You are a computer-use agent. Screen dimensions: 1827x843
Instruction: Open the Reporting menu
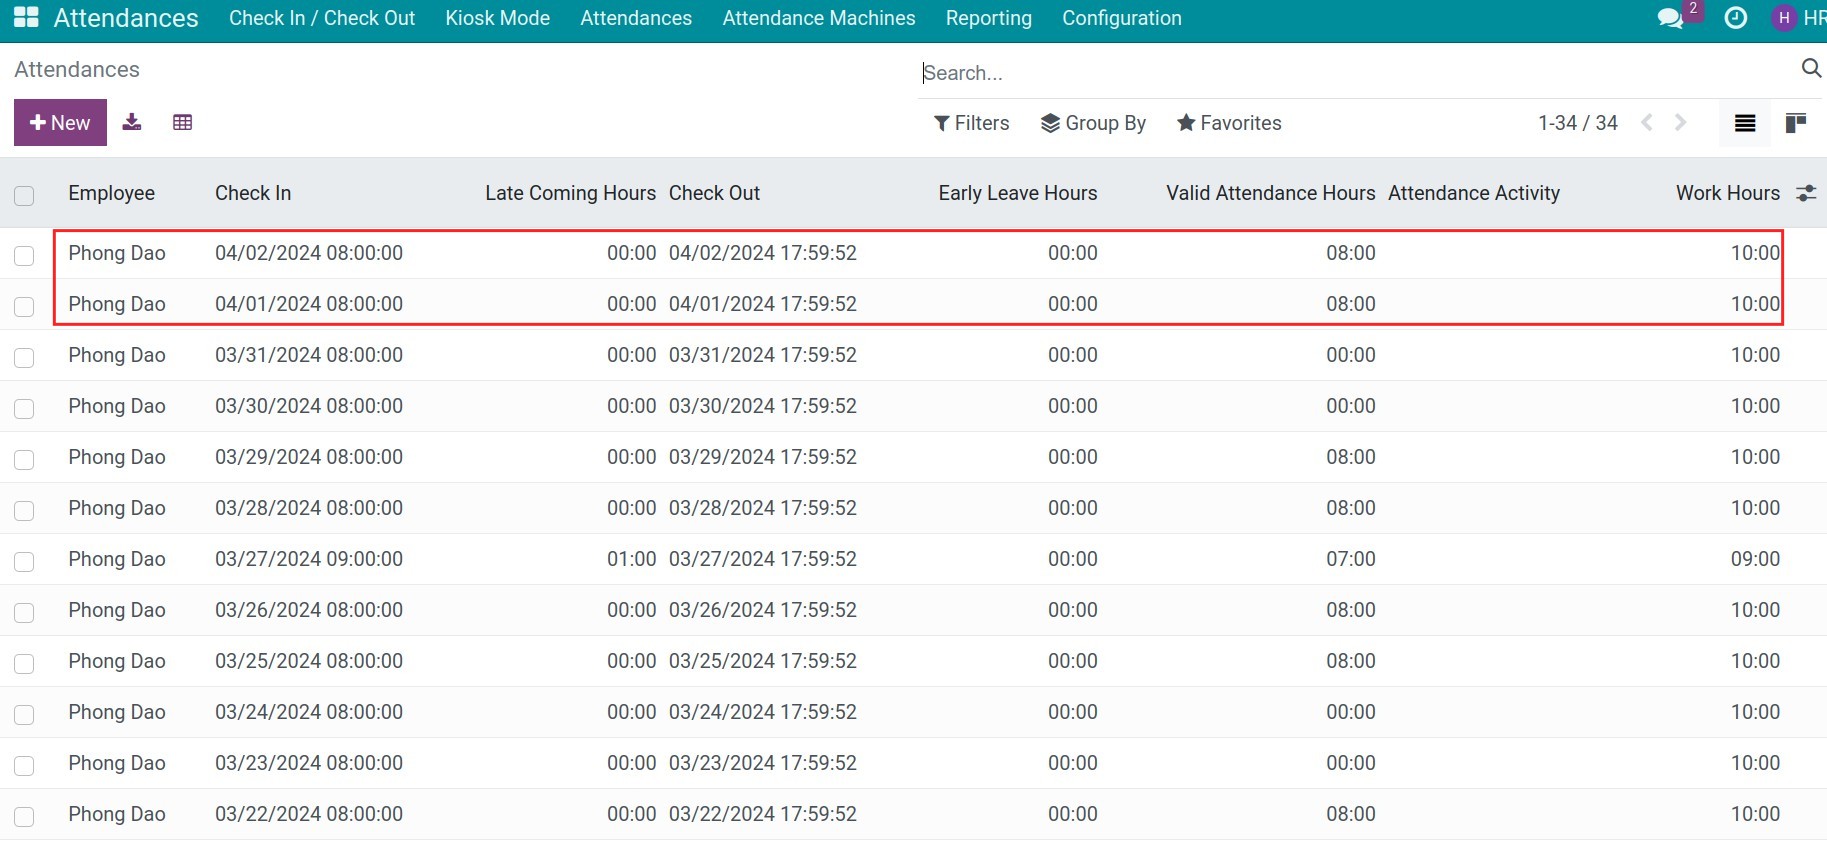(x=988, y=18)
